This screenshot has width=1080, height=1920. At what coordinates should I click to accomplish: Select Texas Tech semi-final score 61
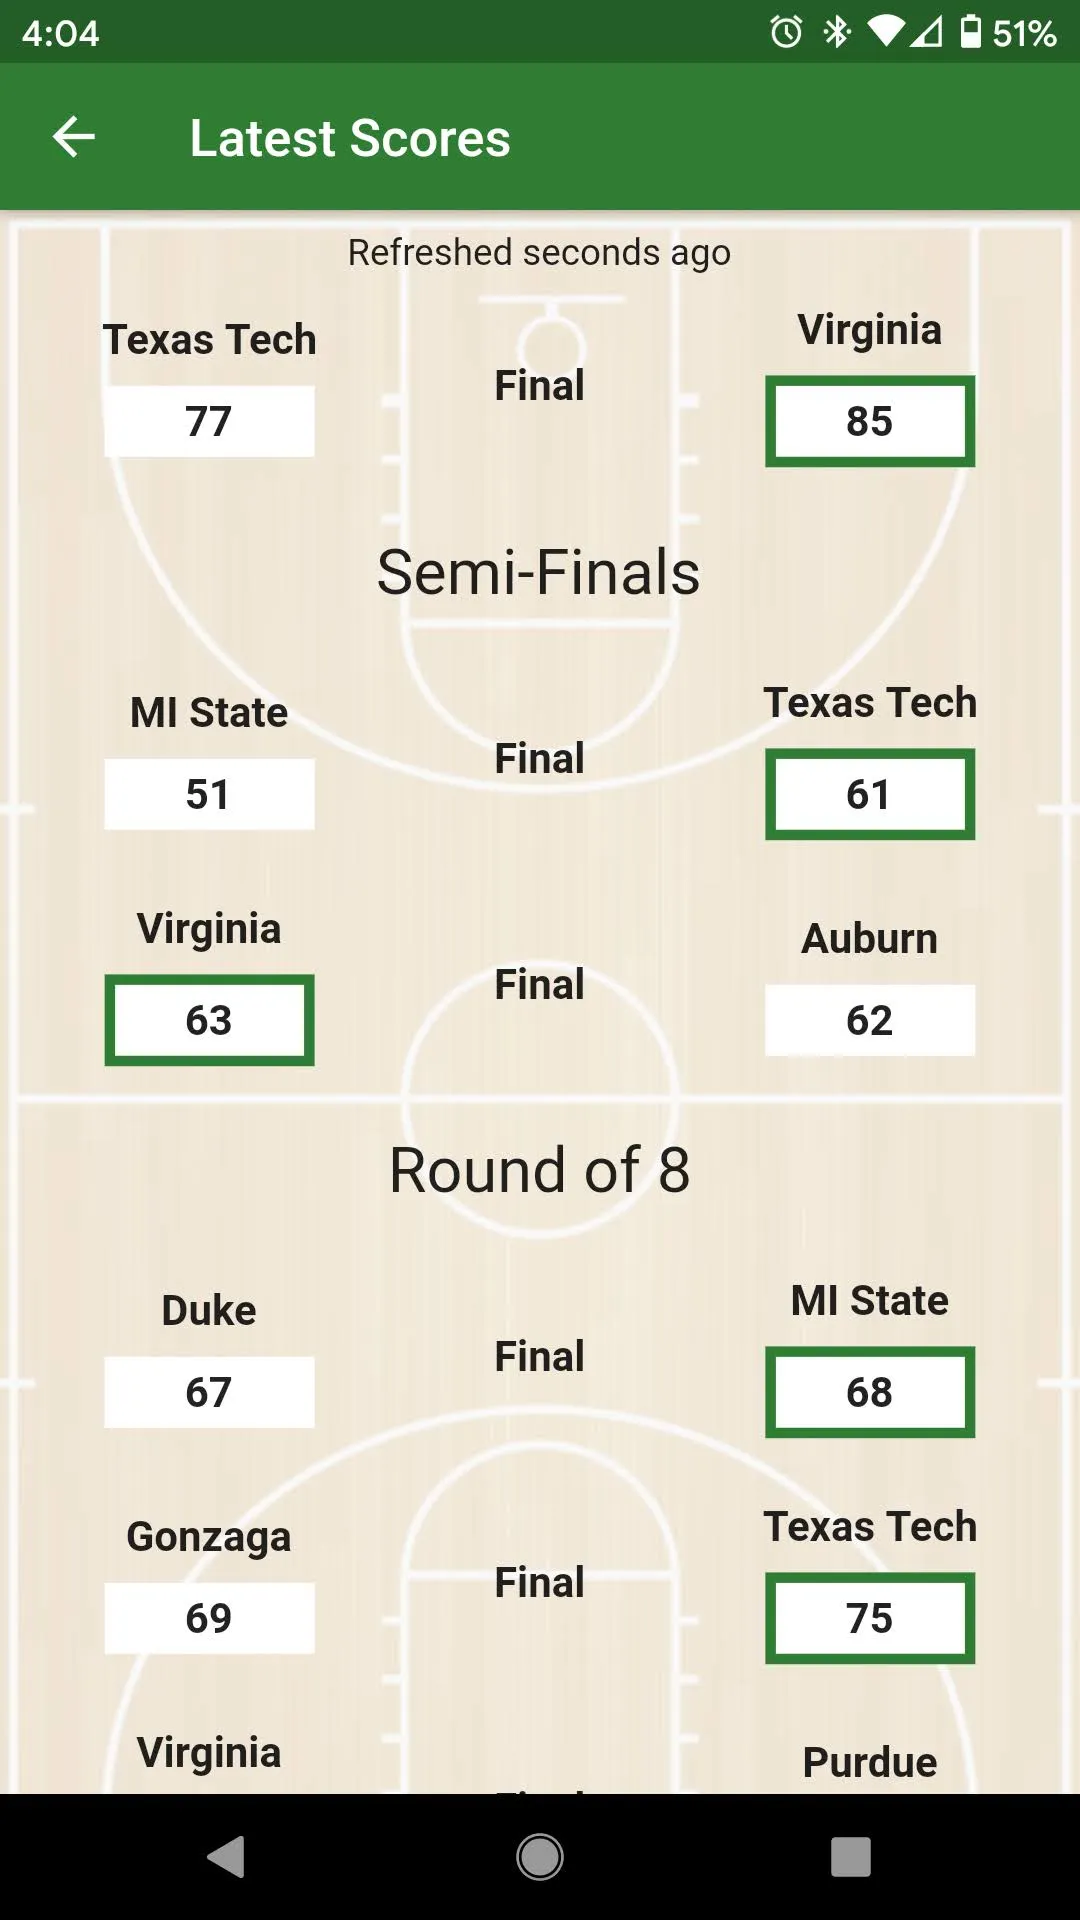[870, 794]
